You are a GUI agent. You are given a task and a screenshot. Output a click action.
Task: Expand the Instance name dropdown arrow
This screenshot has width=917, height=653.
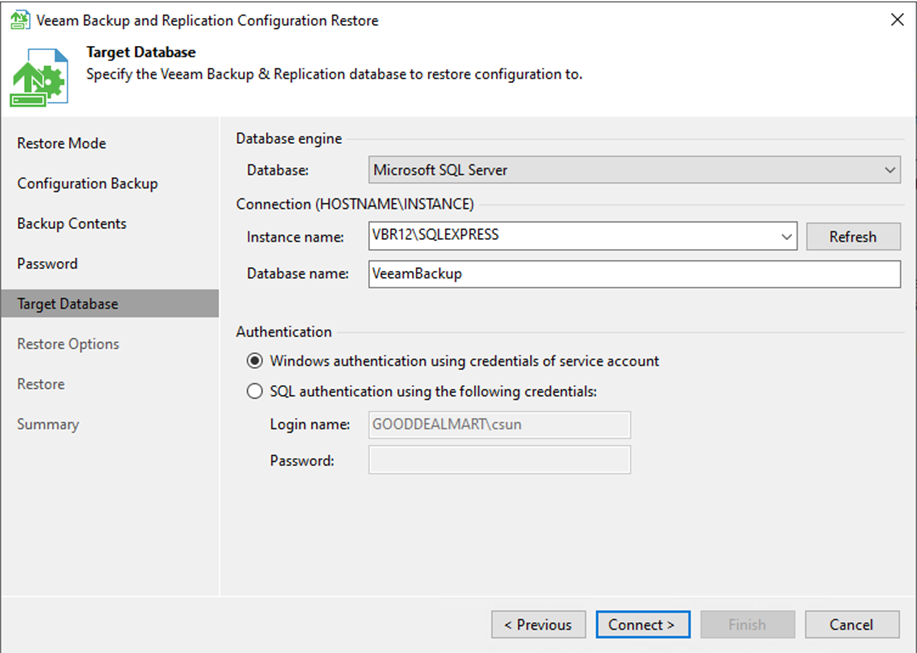787,236
